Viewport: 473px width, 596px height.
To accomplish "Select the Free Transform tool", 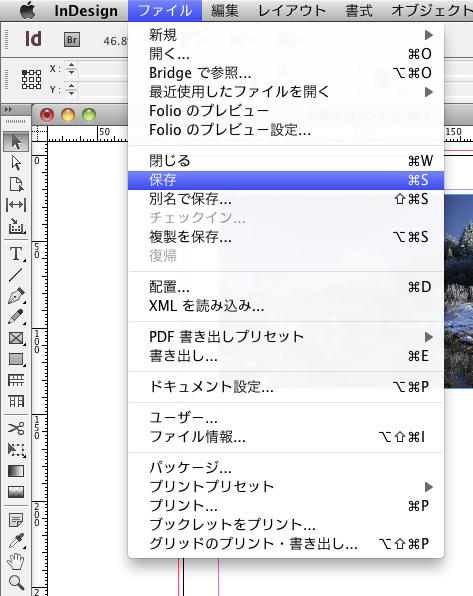I will pos(16,450).
